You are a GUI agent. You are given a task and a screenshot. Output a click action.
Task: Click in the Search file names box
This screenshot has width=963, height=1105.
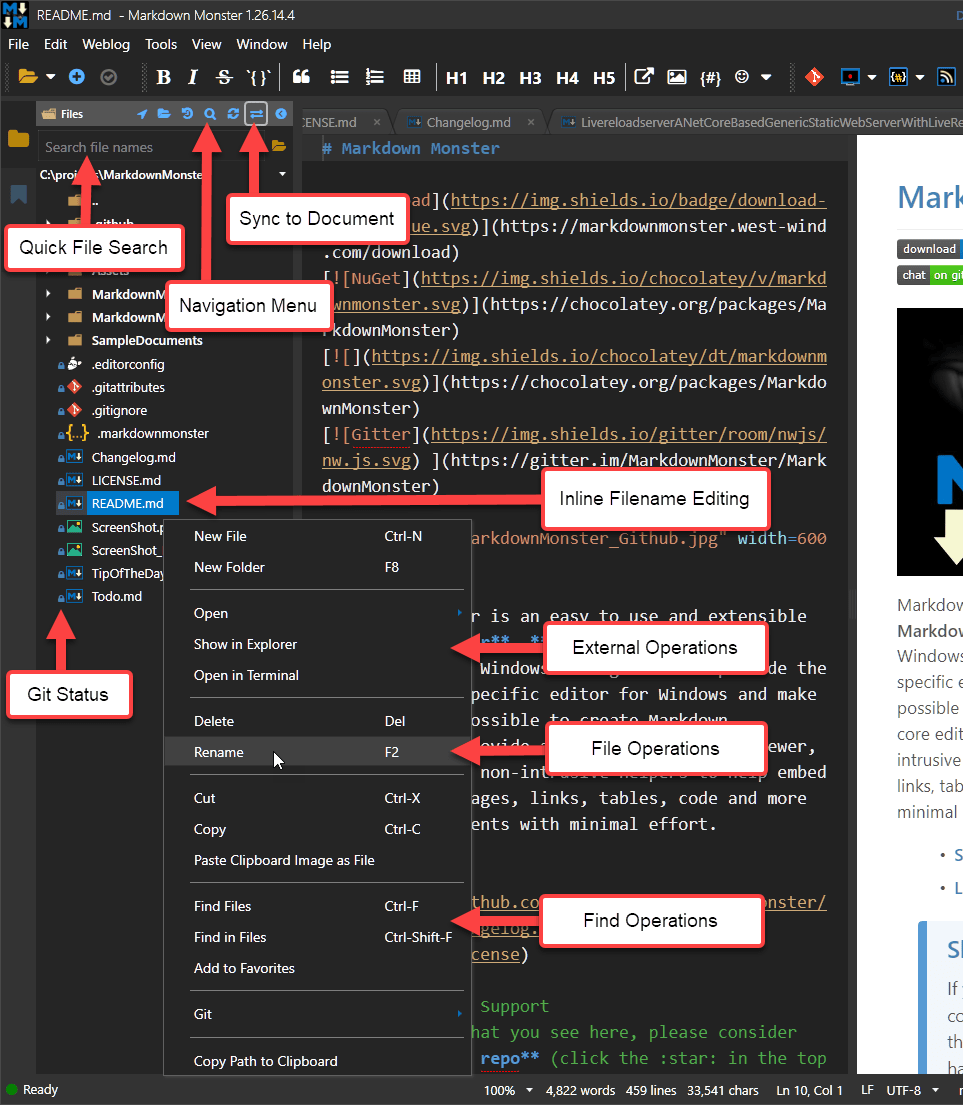pyautogui.click(x=153, y=147)
